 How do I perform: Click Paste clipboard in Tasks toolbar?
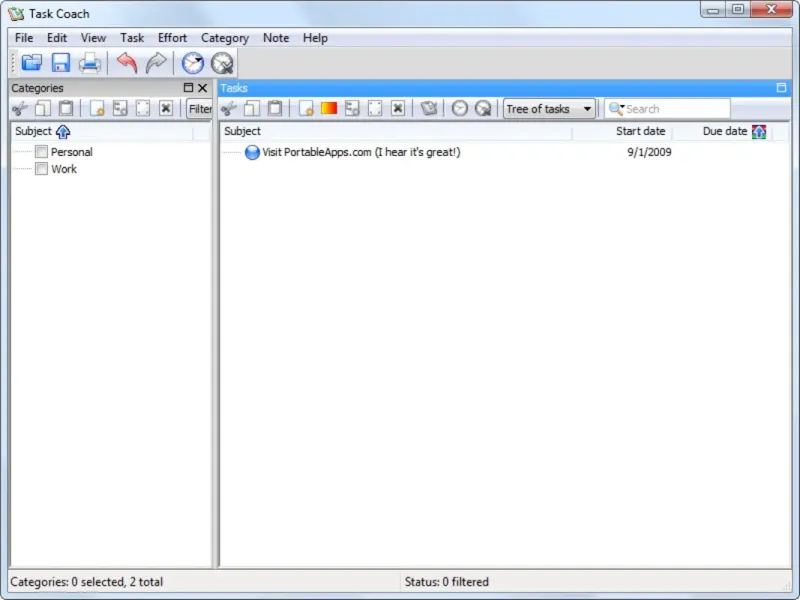click(275, 108)
